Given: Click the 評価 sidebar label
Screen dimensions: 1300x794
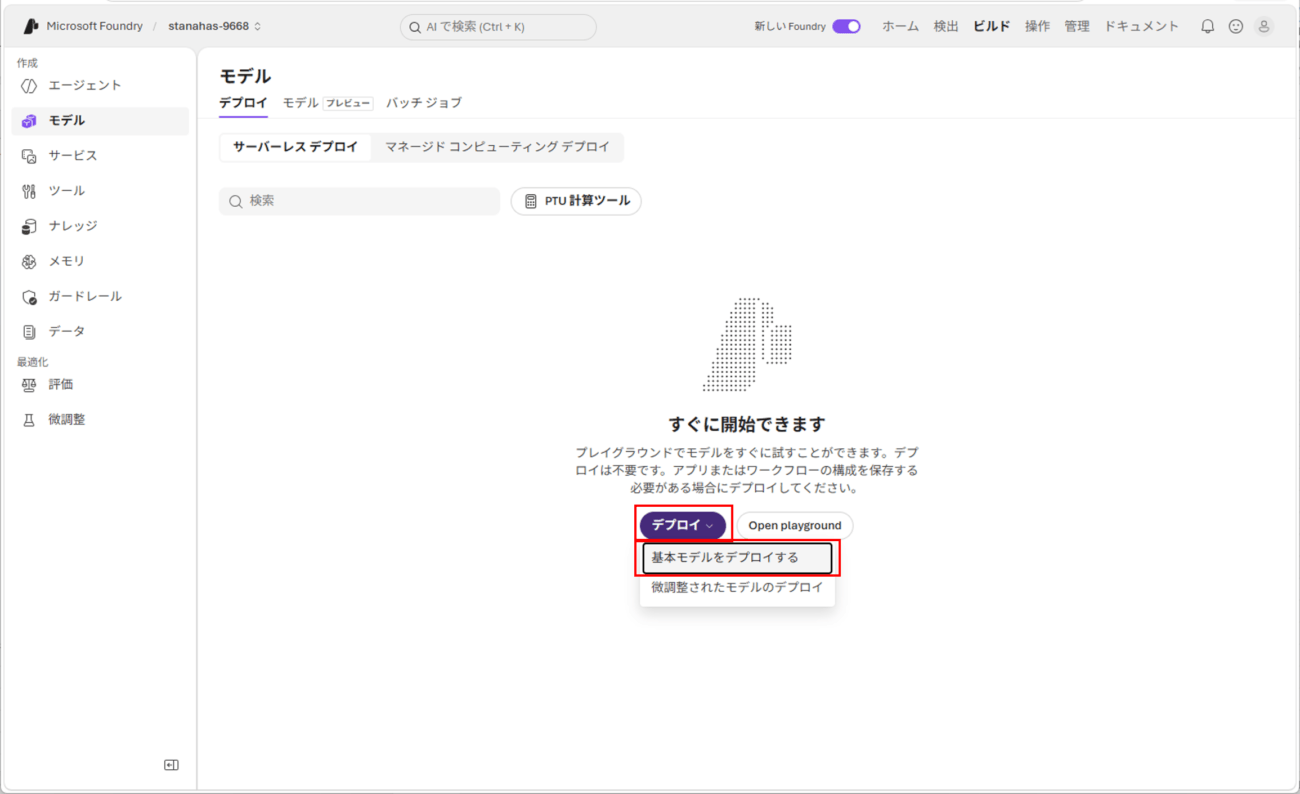Looking at the screenshot, I should (61, 385).
